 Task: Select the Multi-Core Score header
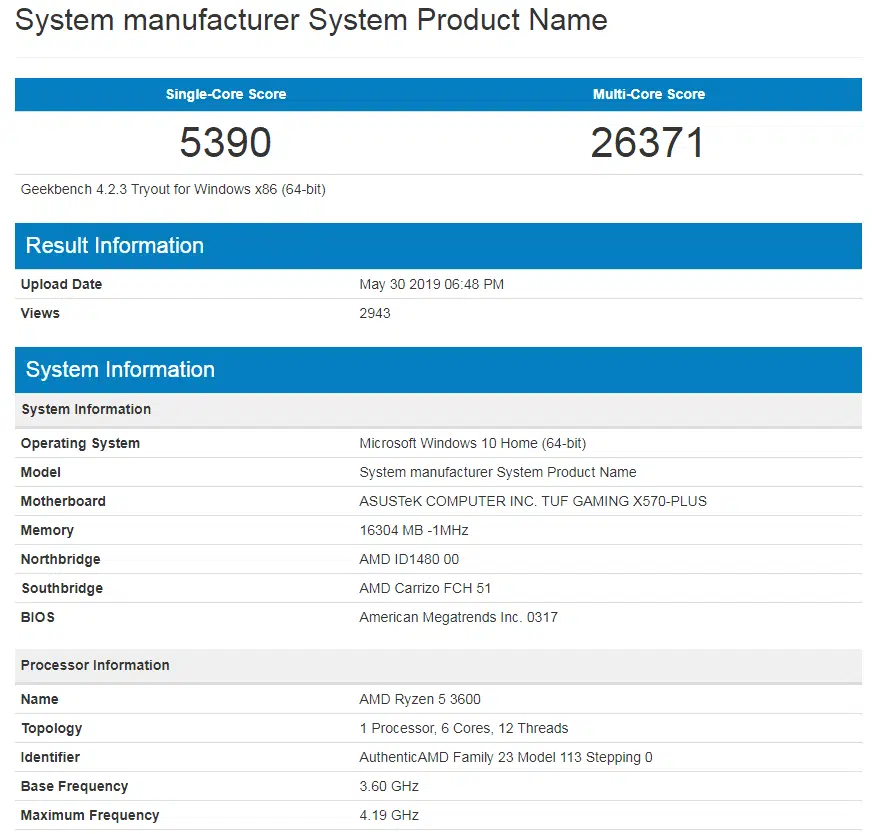pyautogui.click(x=648, y=94)
